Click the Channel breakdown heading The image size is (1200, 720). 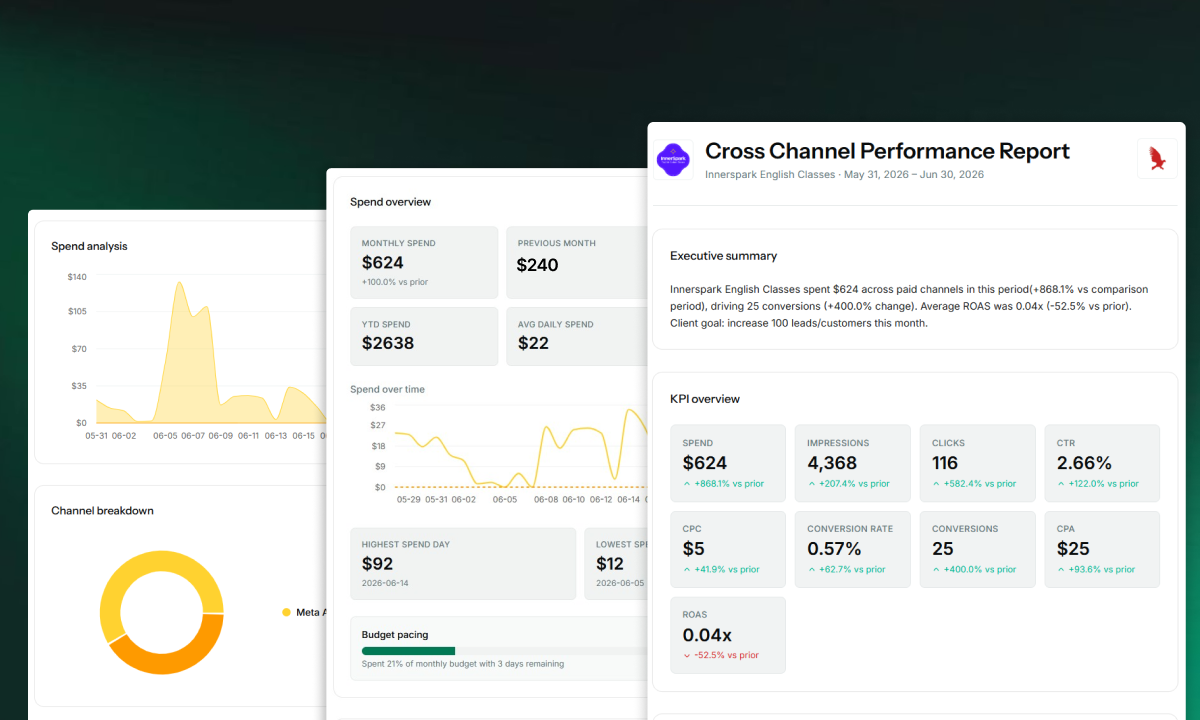coord(102,511)
